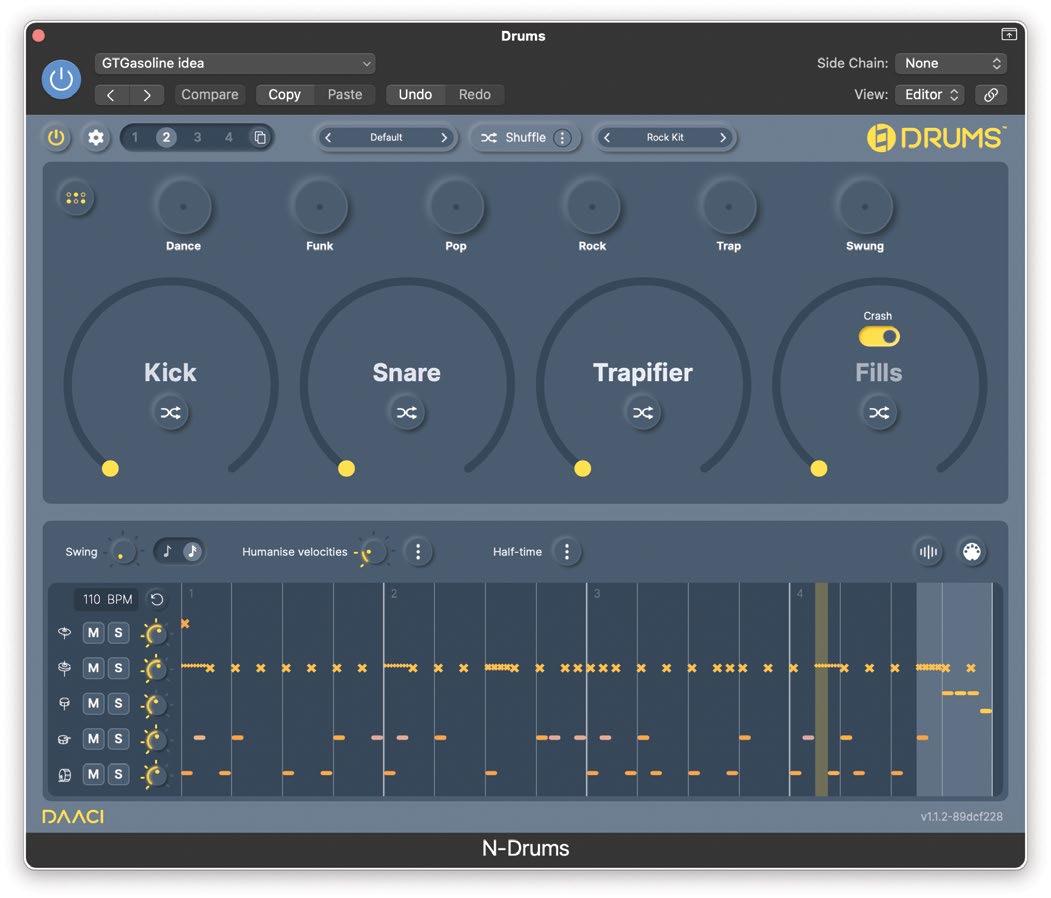Select sixteenth-note swing option

[192, 552]
